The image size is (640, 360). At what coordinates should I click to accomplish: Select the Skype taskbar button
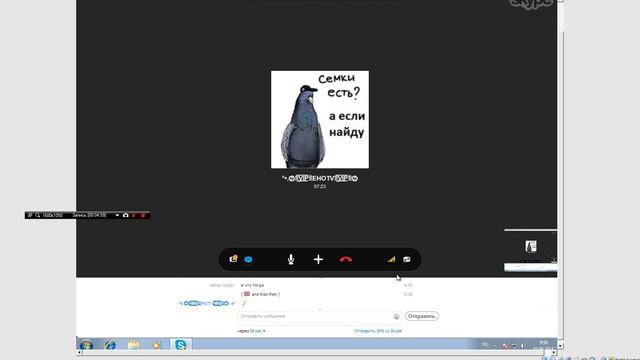(x=180, y=344)
